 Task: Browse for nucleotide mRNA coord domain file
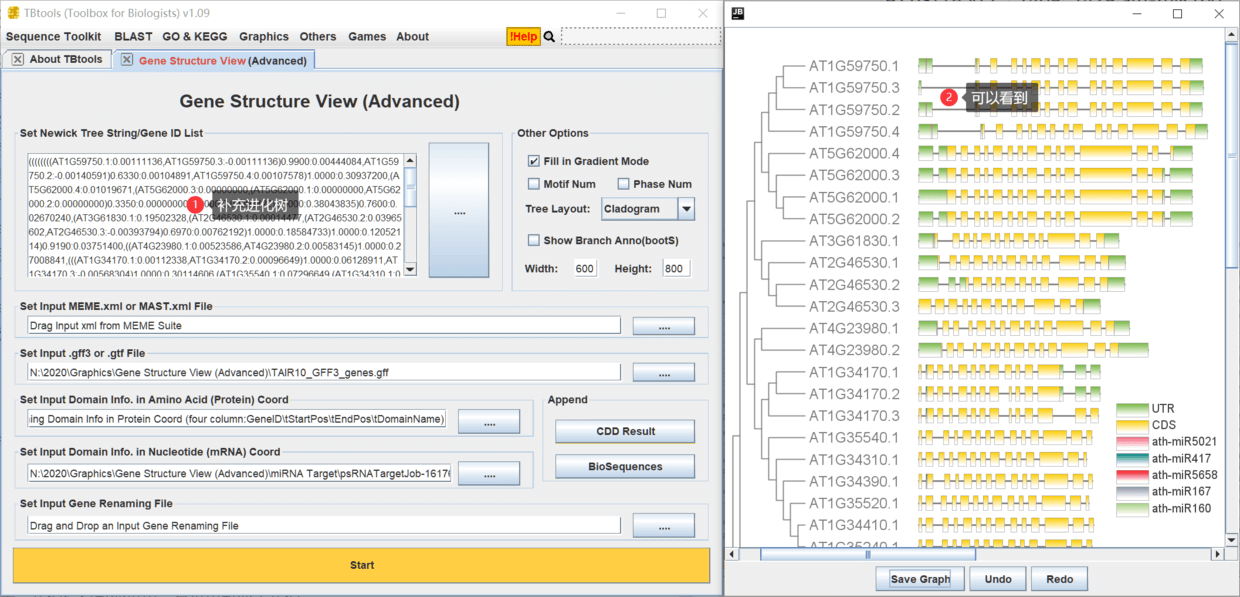(x=489, y=474)
